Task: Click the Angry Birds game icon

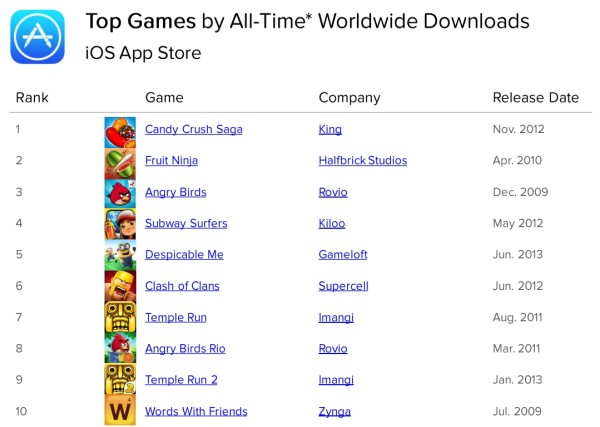Action: tap(120, 192)
